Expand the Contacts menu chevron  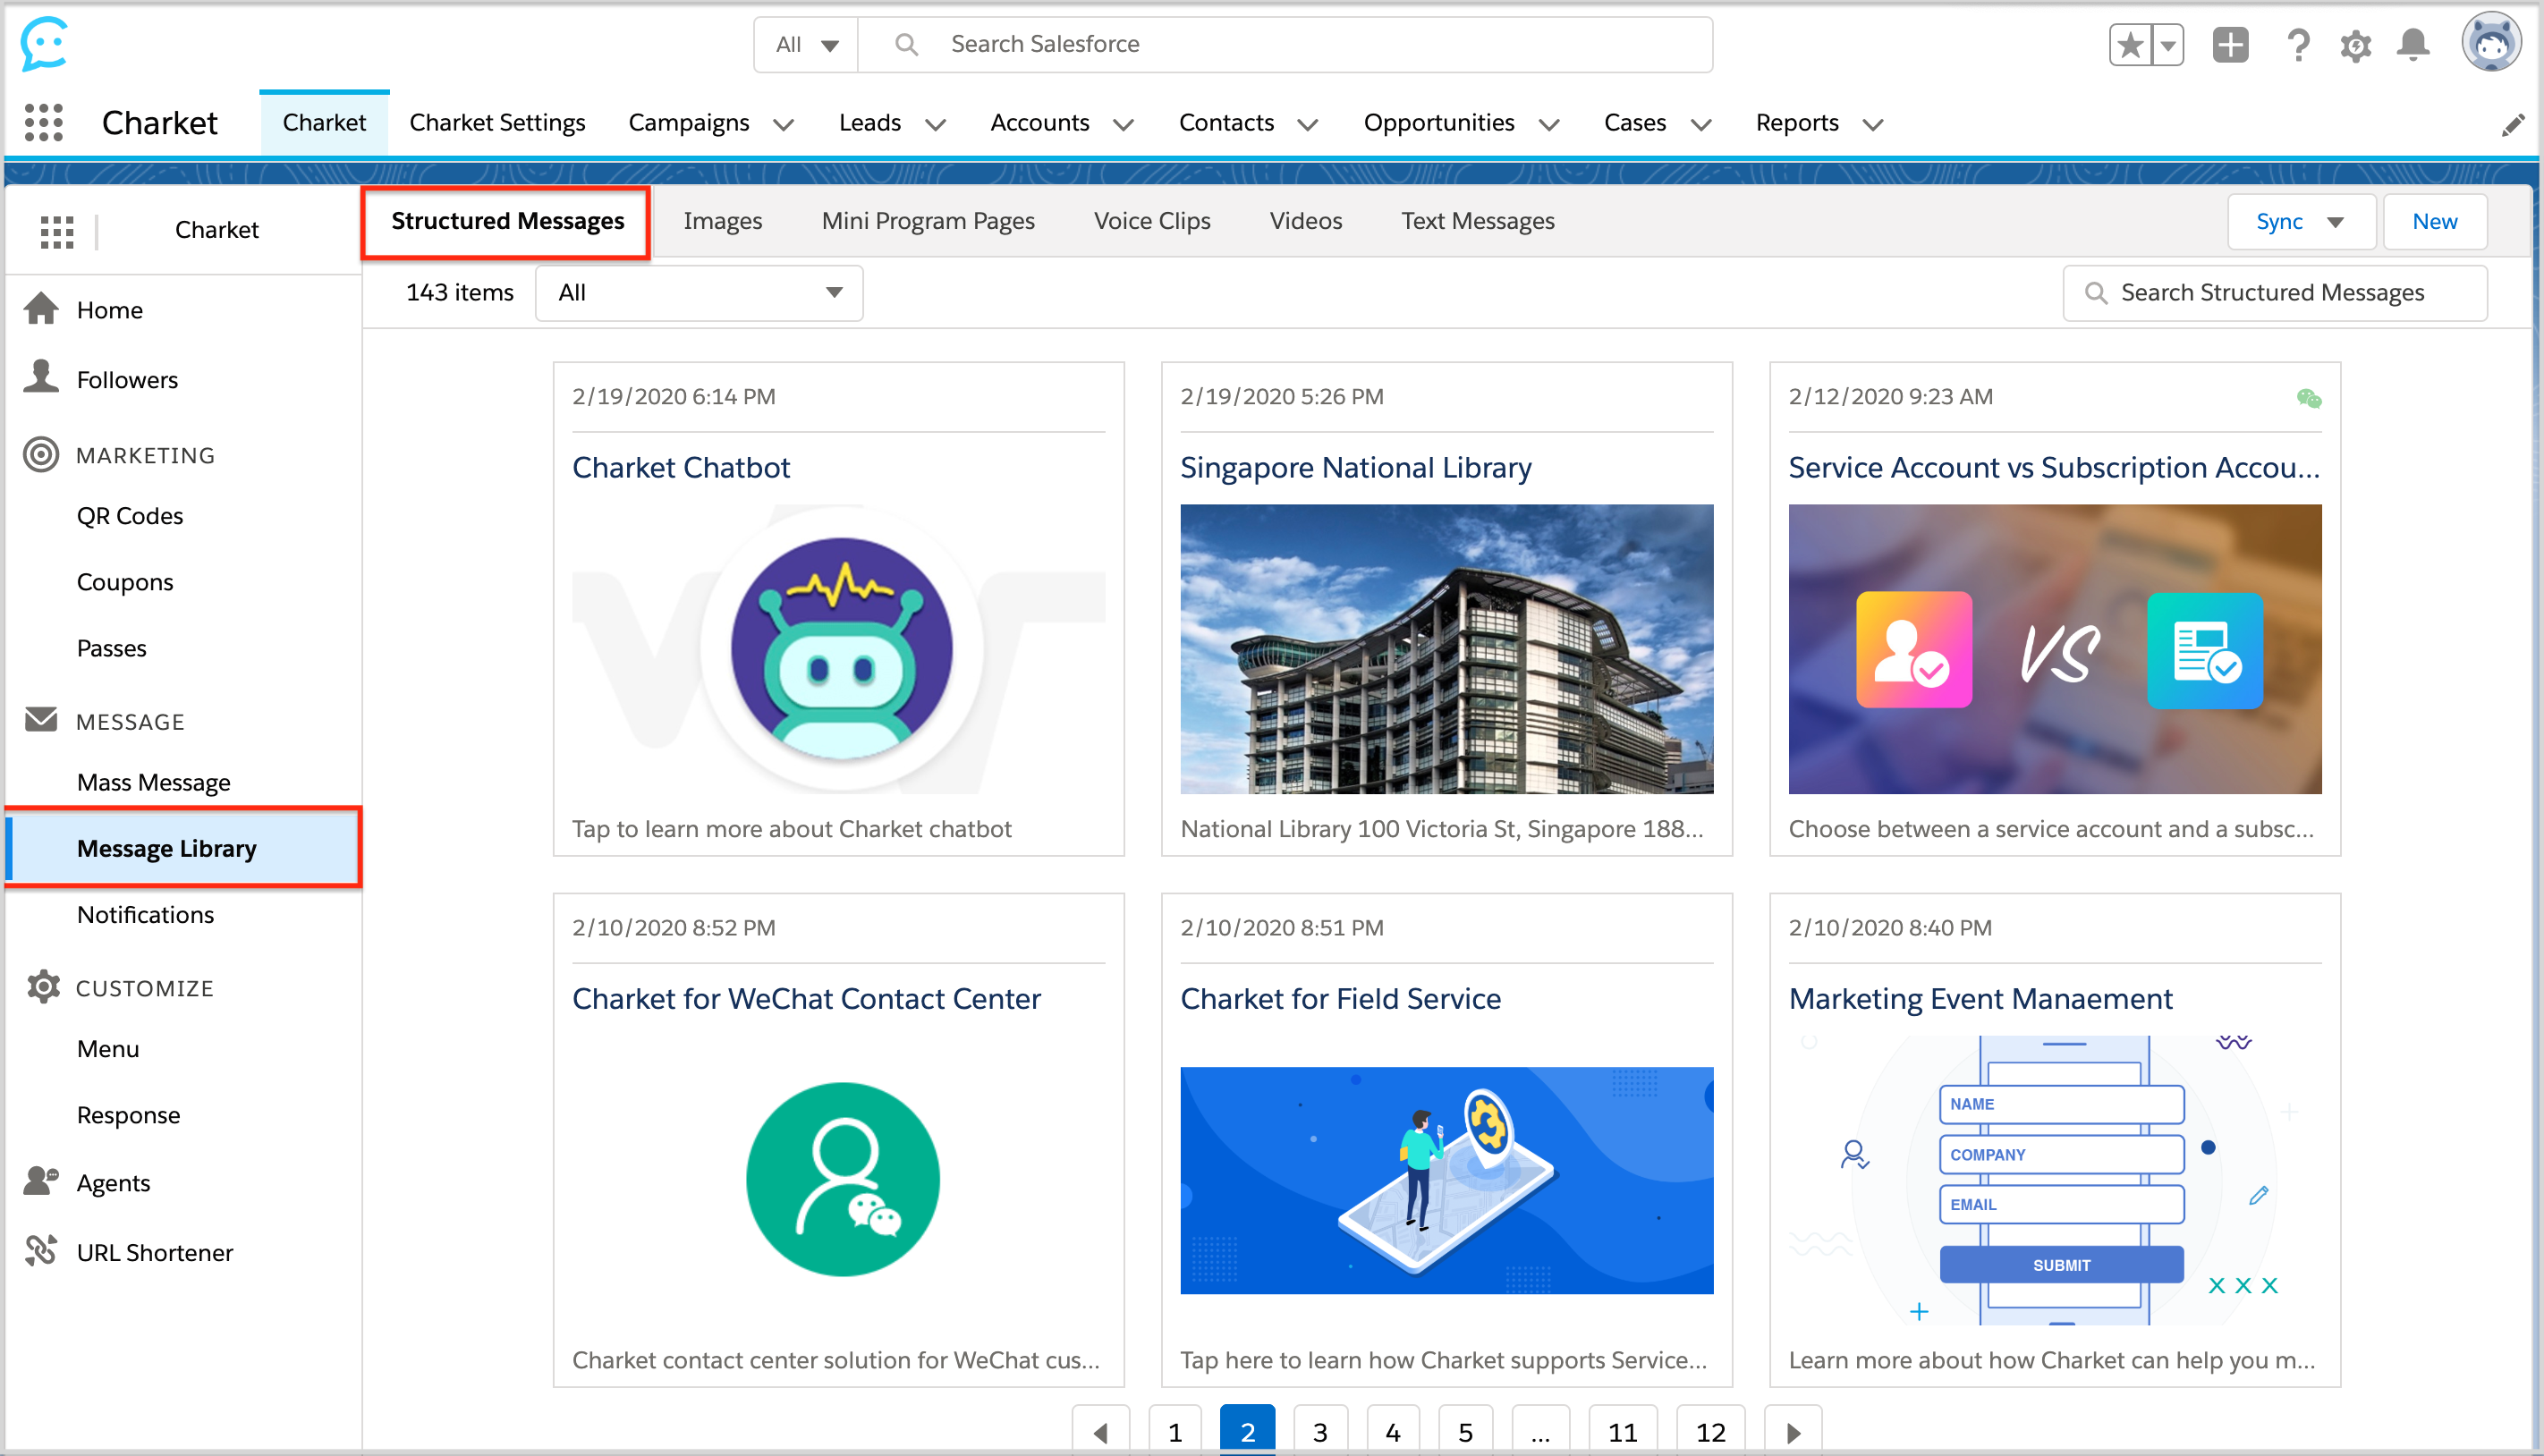click(1308, 125)
